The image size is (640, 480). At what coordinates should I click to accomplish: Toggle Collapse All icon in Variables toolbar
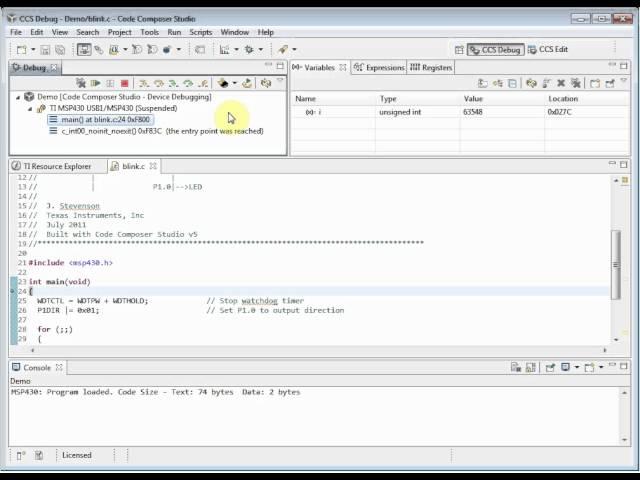(512, 83)
